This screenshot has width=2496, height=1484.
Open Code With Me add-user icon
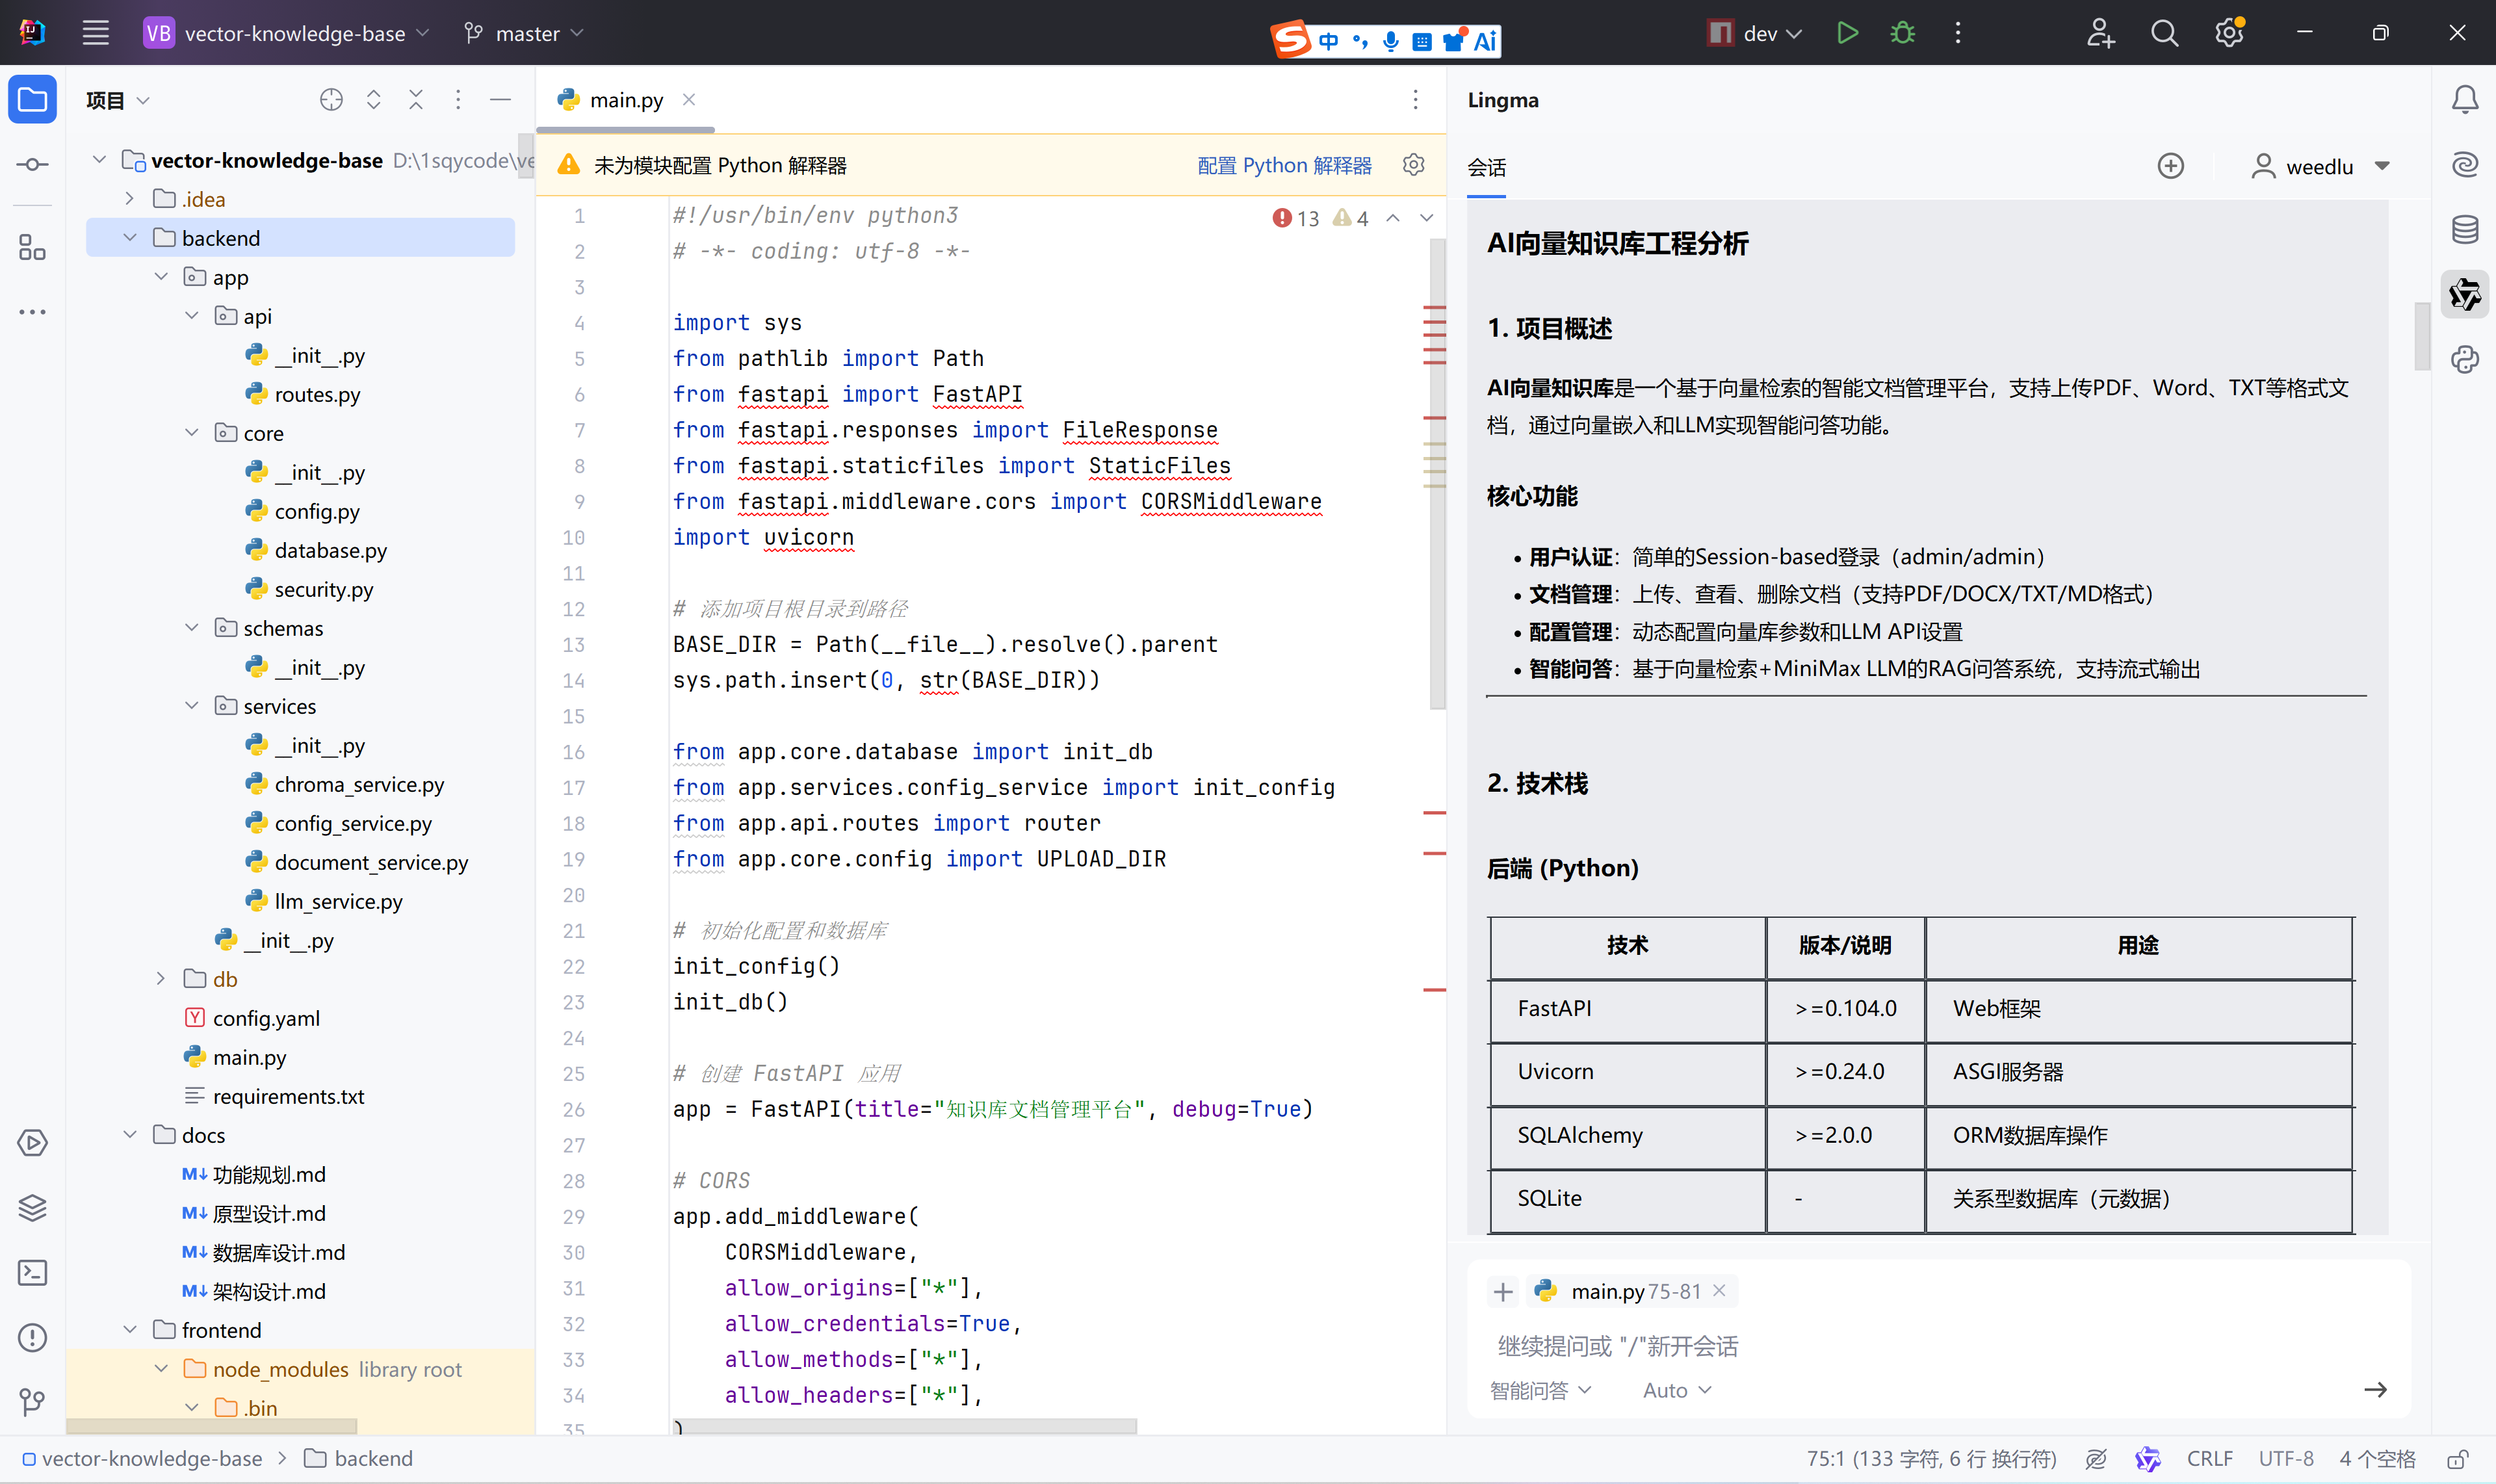pyautogui.click(x=2100, y=33)
